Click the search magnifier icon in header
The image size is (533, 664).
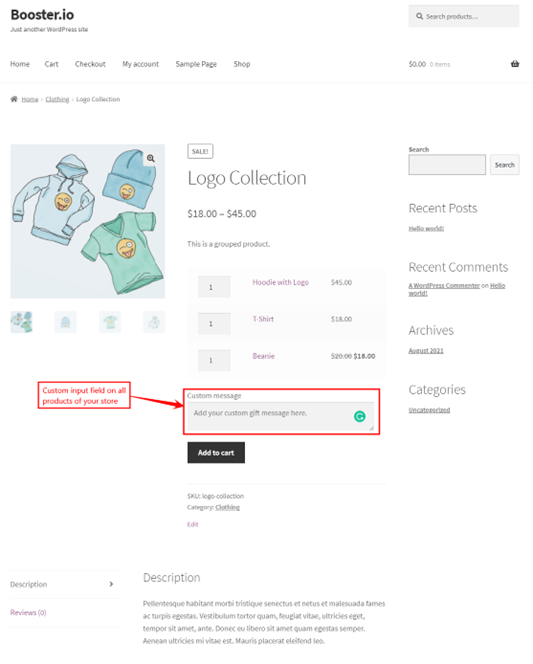click(x=419, y=17)
